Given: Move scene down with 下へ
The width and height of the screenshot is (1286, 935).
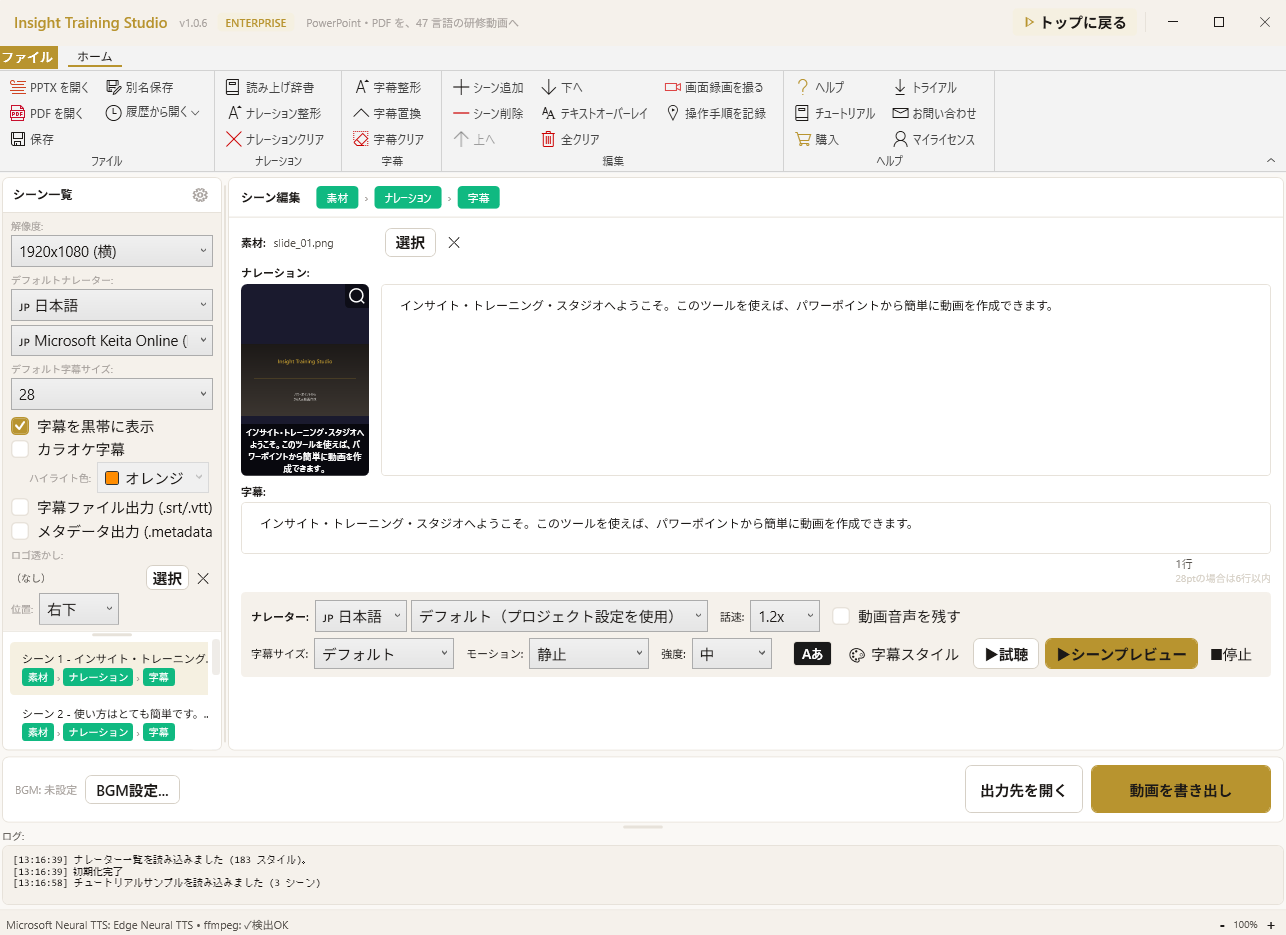Looking at the screenshot, I should 562,87.
